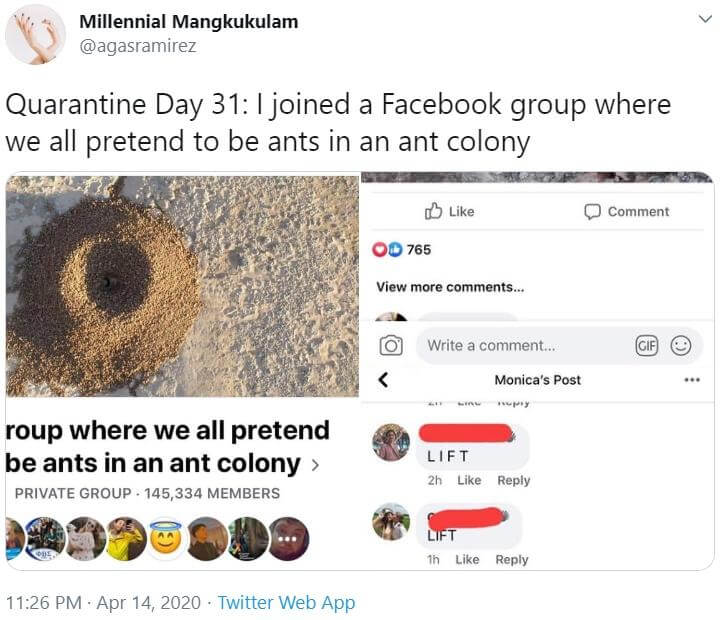Open the three-dot menu on Monica's Post
This screenshot has width=723, height=620.
click(692, 380)
